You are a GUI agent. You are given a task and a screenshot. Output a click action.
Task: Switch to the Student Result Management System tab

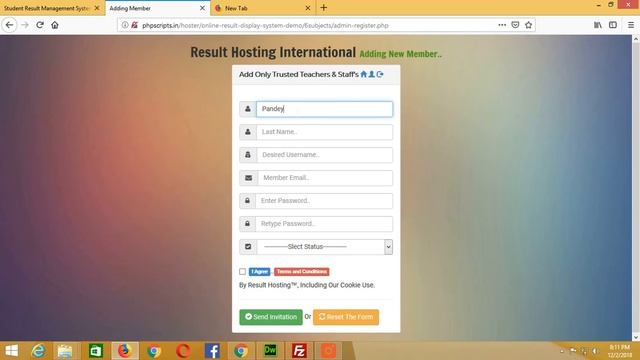[x=47, y=8]
